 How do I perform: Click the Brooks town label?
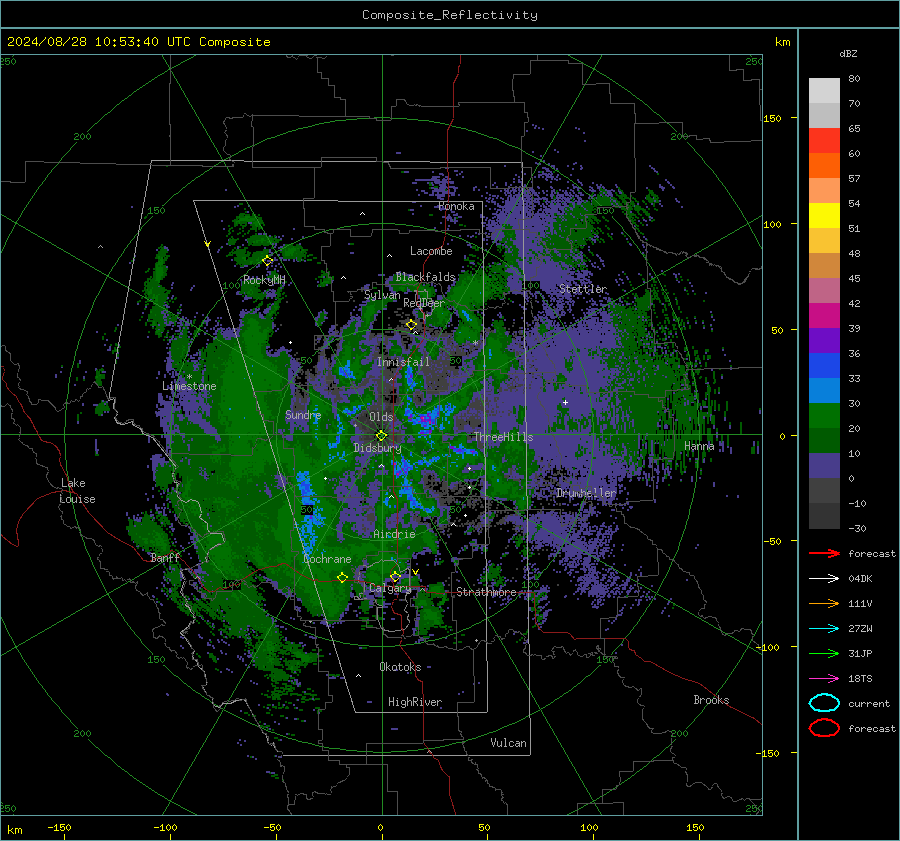[x=711, y=700]
